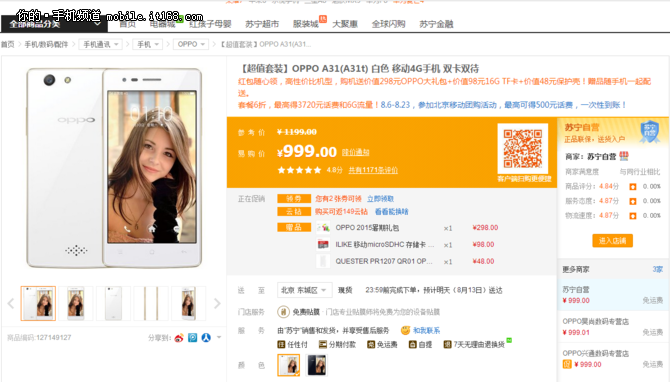Select 苏宁自营 ¥999.00 merchant row
Image resolution: width=670 pixels, height=382 pixels.
[613, 295]
